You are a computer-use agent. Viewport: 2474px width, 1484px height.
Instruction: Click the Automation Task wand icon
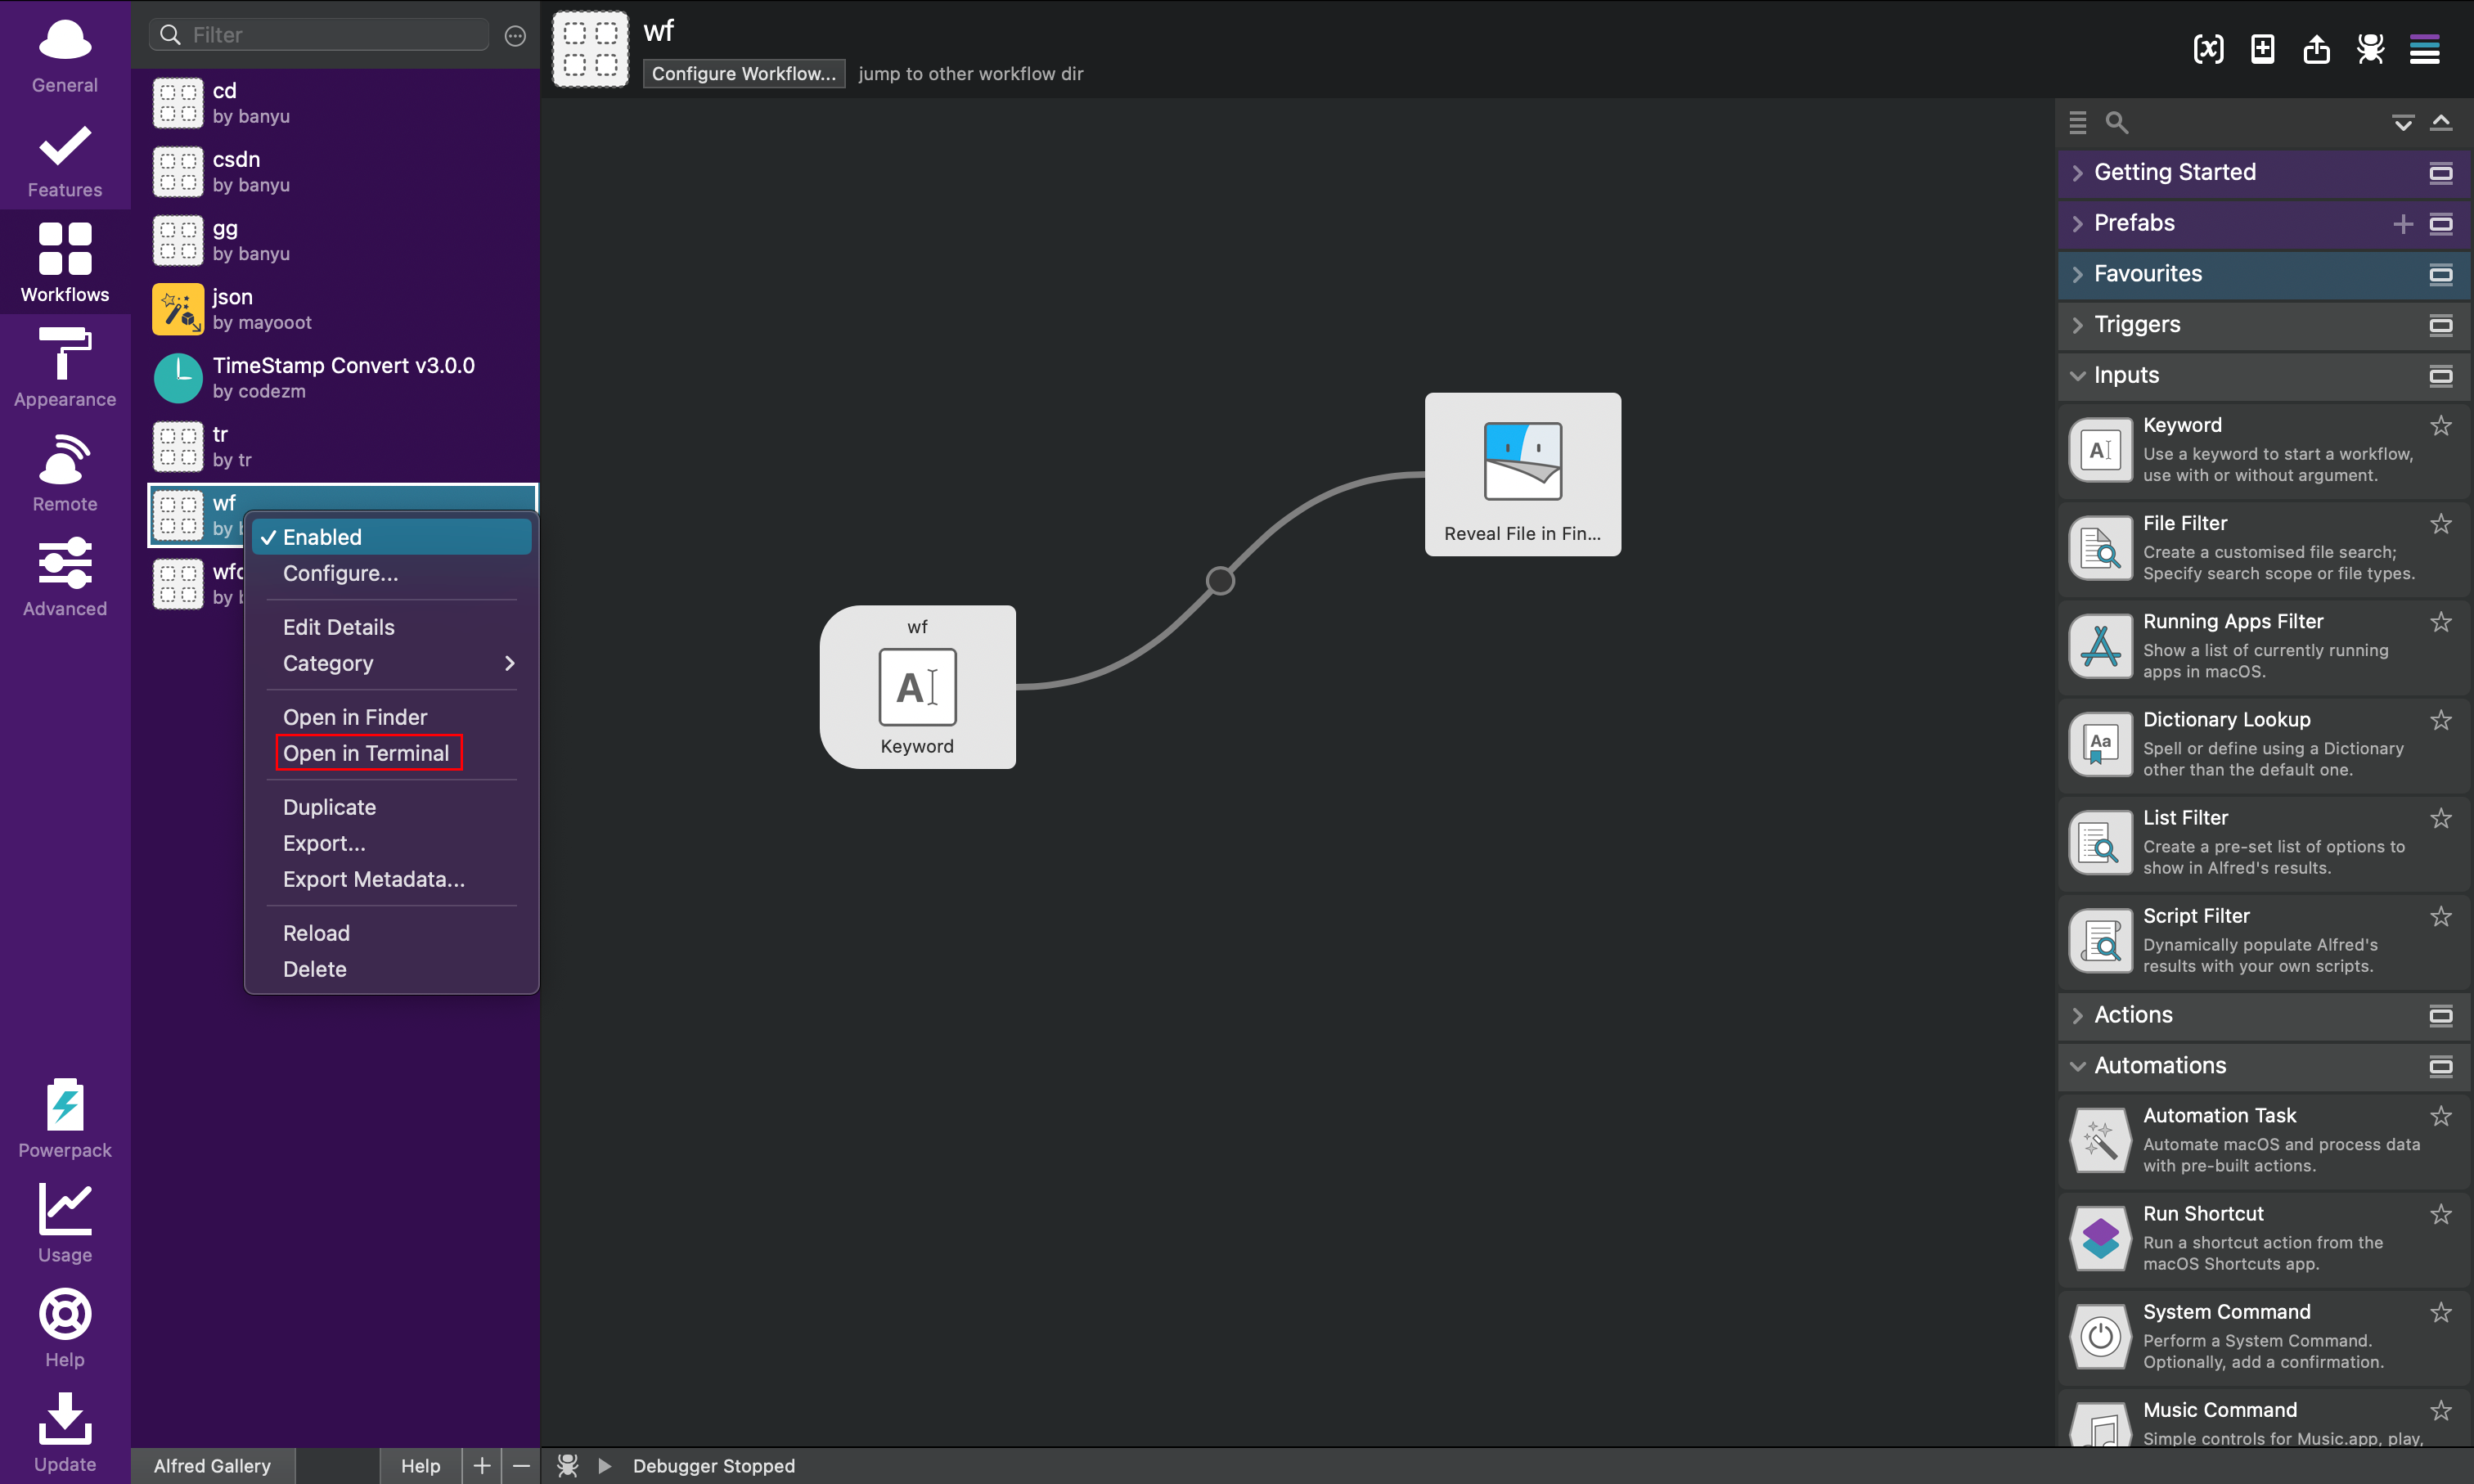pos(2100,1140)
